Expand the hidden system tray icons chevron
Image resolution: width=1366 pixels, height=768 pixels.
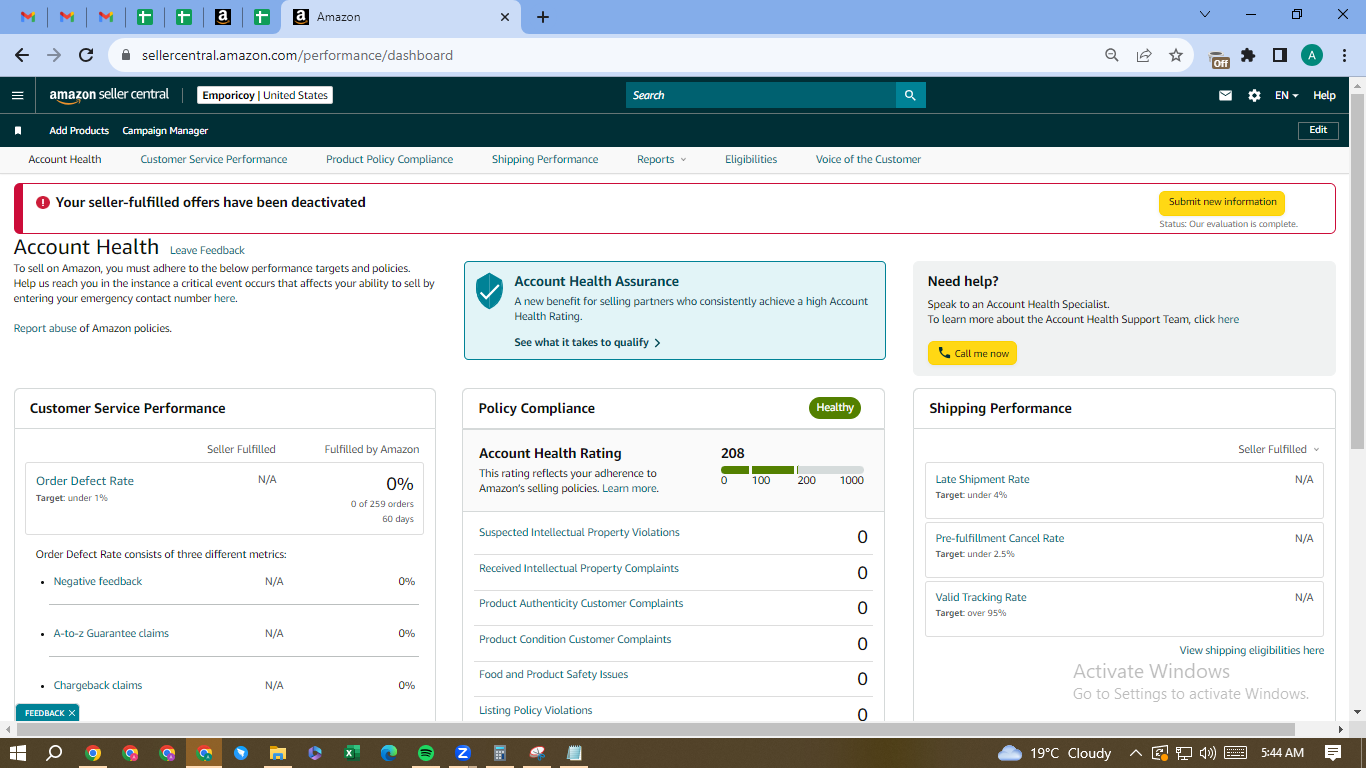1135,753
